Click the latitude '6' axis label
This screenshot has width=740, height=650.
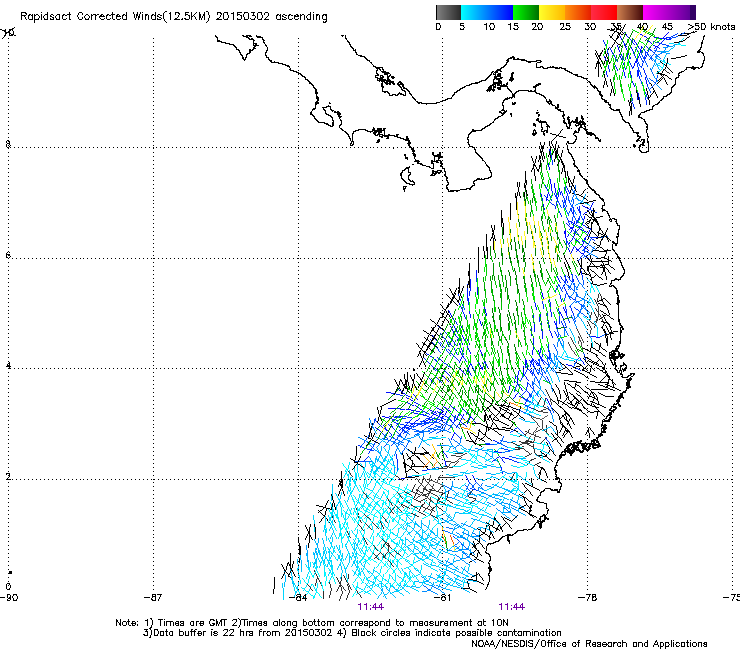point(8,255)
